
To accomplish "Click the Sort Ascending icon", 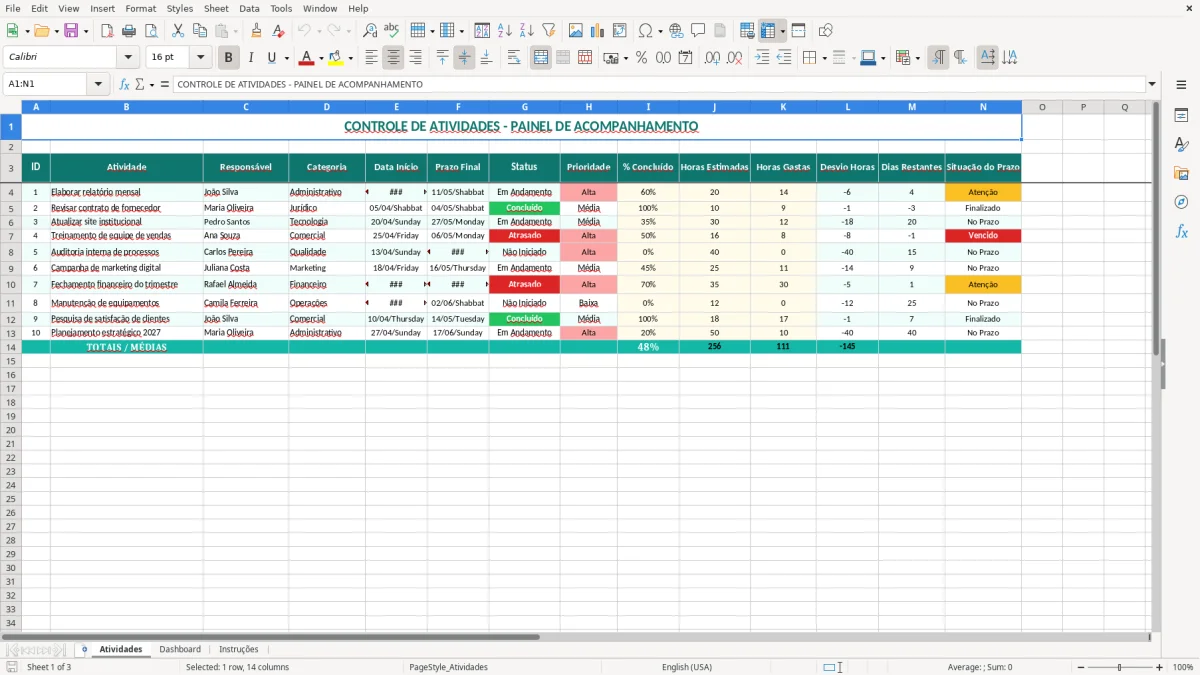I will click(x=504, y=31).
